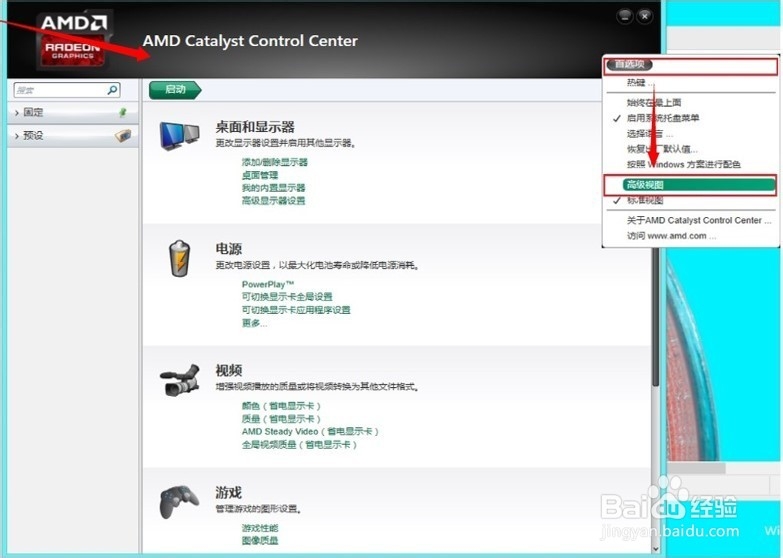The width and height of the screenshot is (783, 558).
Task: Select the checked 标准视图 option
Action: (x=645, y=200)
